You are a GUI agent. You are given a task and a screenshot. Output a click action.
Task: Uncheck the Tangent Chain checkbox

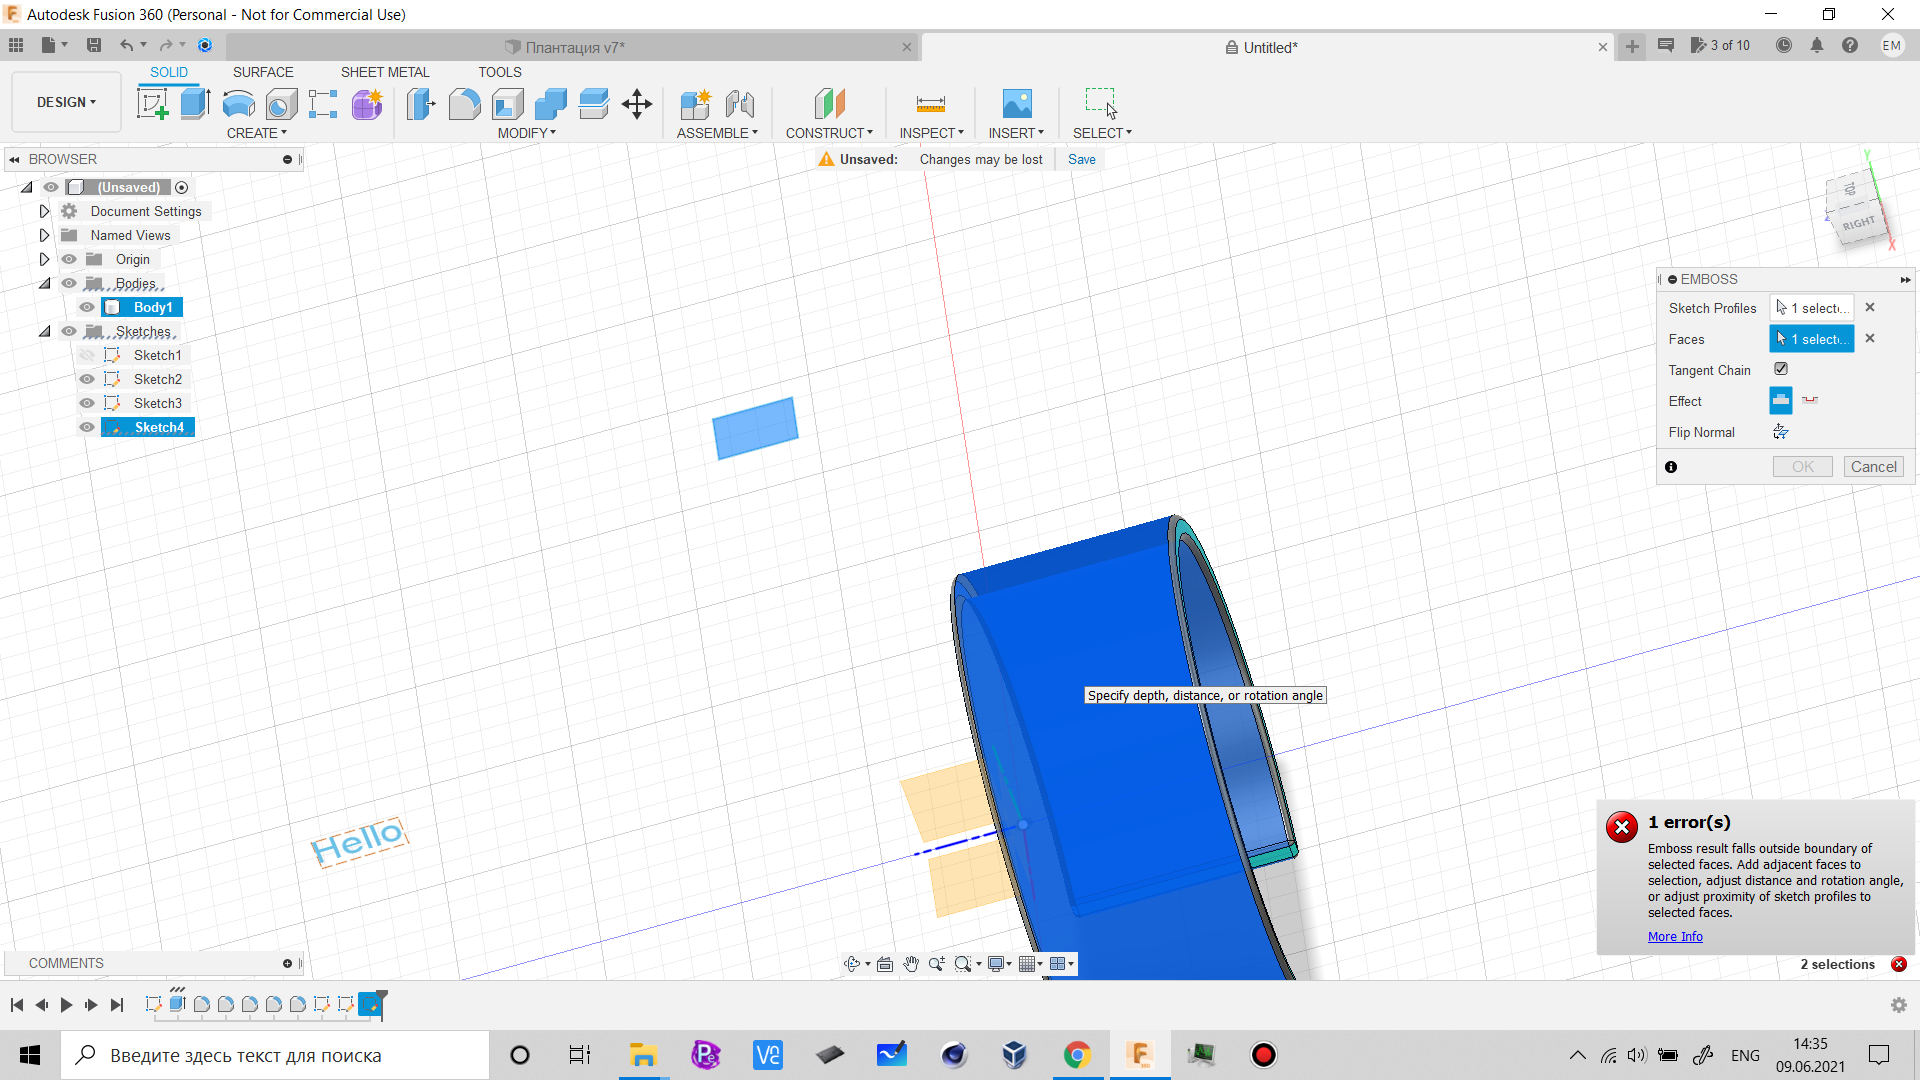1781,369
